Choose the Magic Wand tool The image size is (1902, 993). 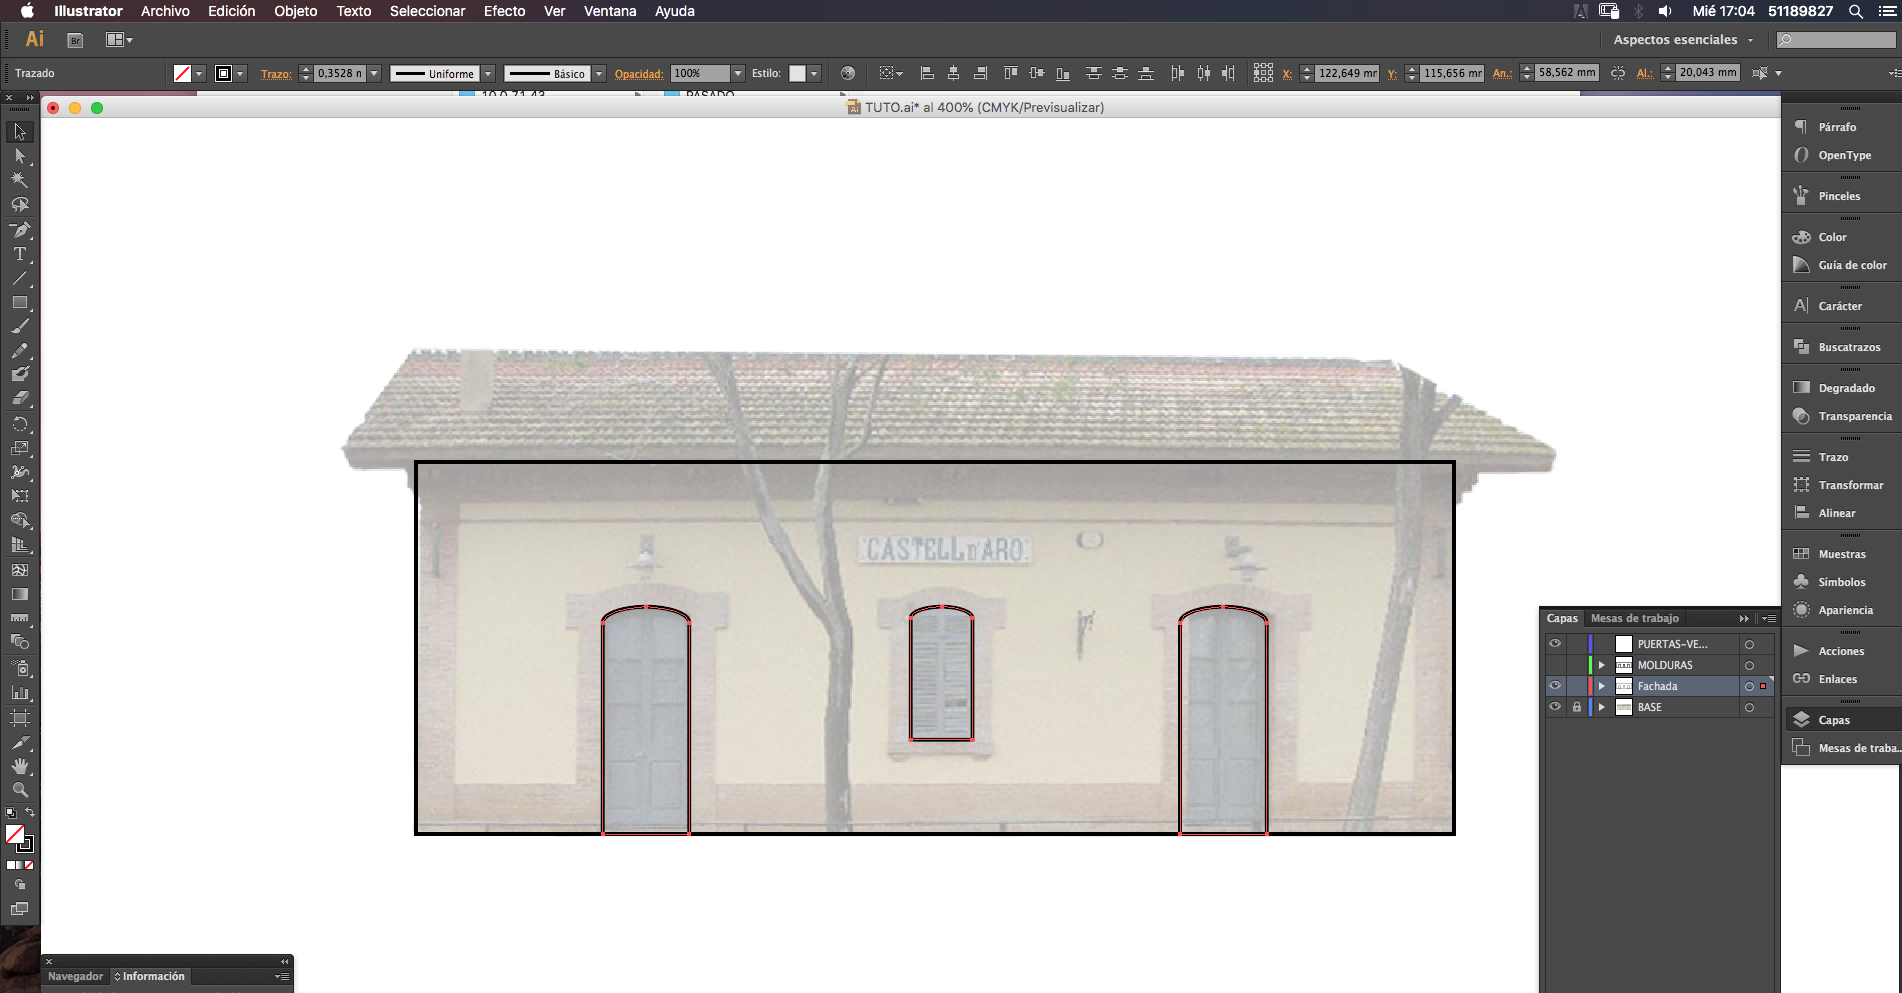pos(20,180)
